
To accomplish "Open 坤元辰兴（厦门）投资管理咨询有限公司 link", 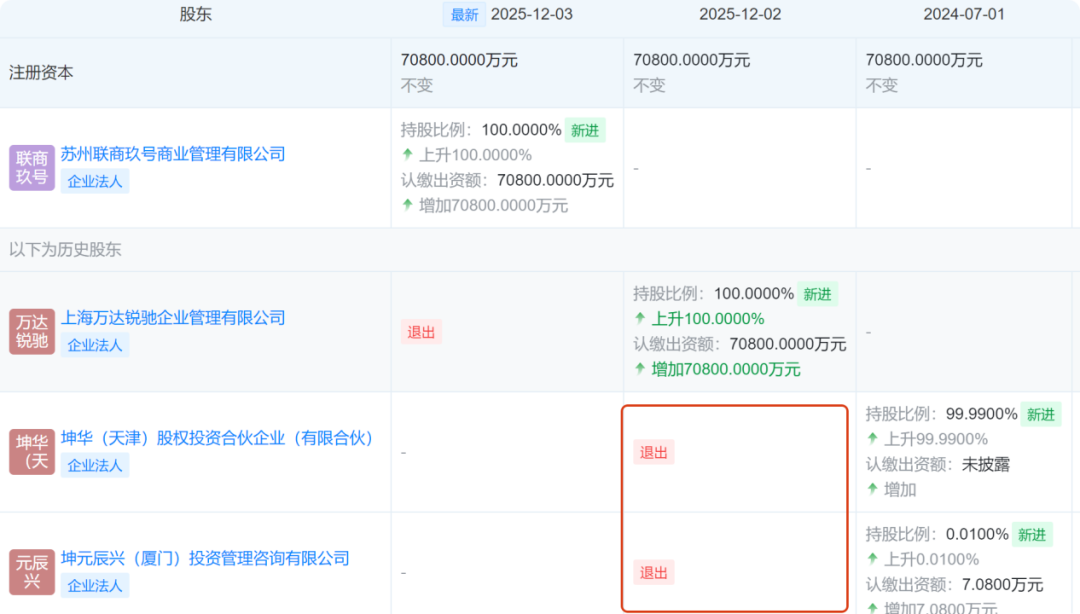I will [205, 558].
